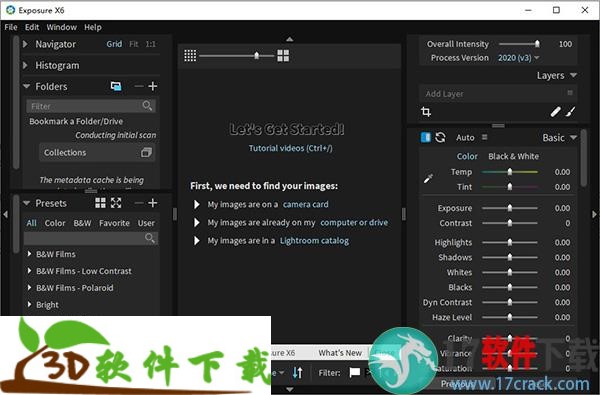Screen dimensions: 600x395
Task: Open the Window menu
Action: 62,27
